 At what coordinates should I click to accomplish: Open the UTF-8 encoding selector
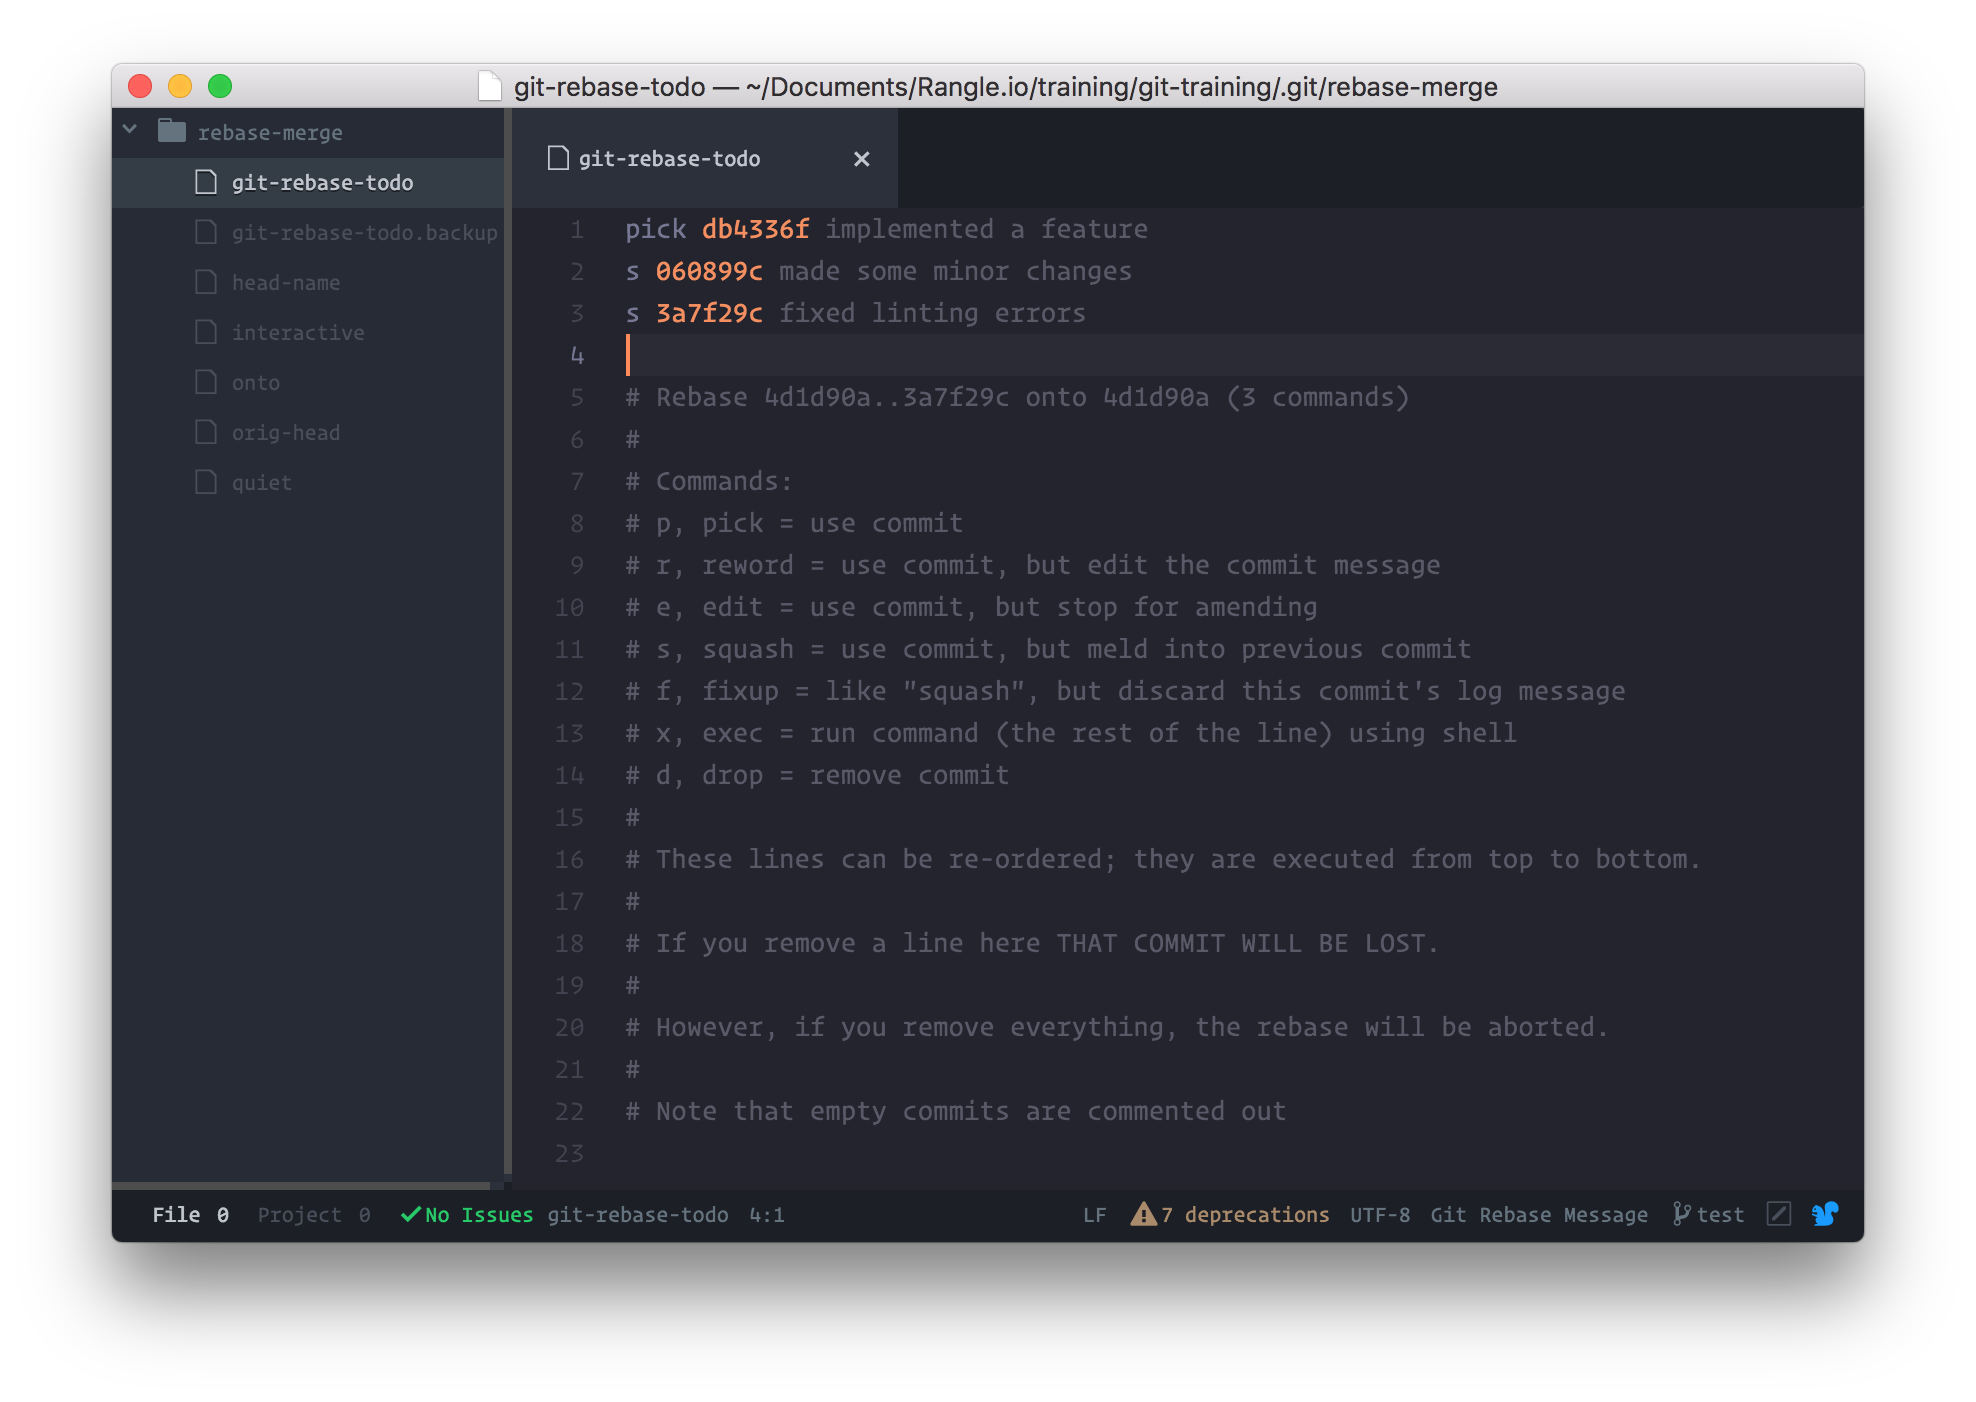(1379, 1215)
